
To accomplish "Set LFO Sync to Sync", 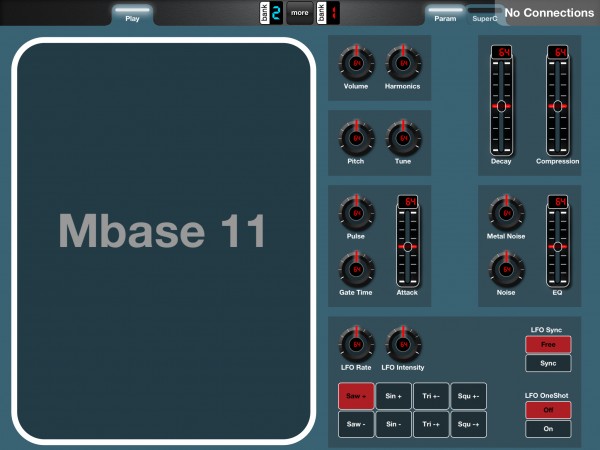I will 548,363.
